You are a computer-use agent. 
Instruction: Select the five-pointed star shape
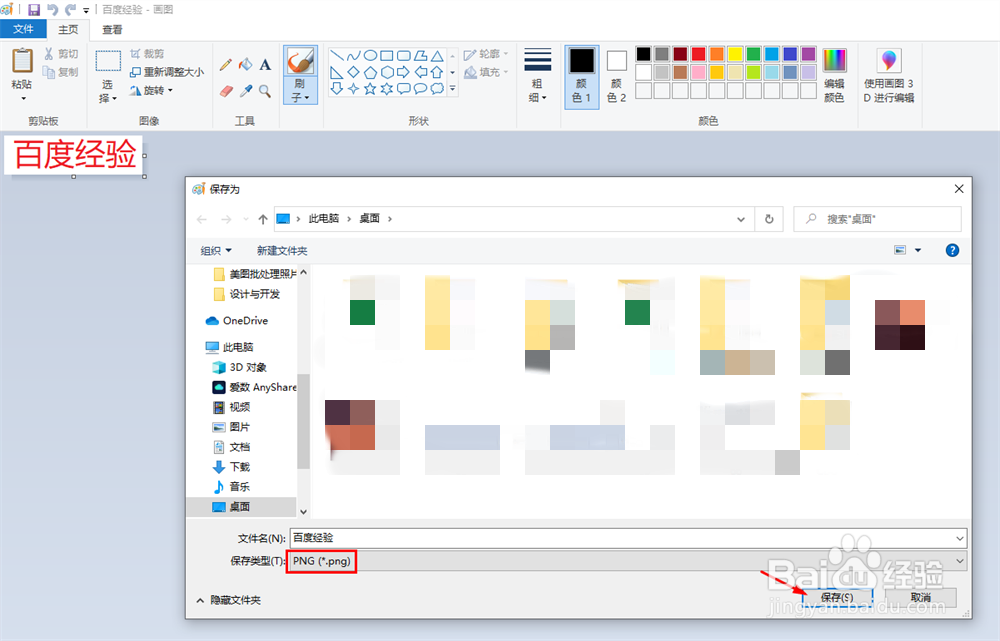371,88
